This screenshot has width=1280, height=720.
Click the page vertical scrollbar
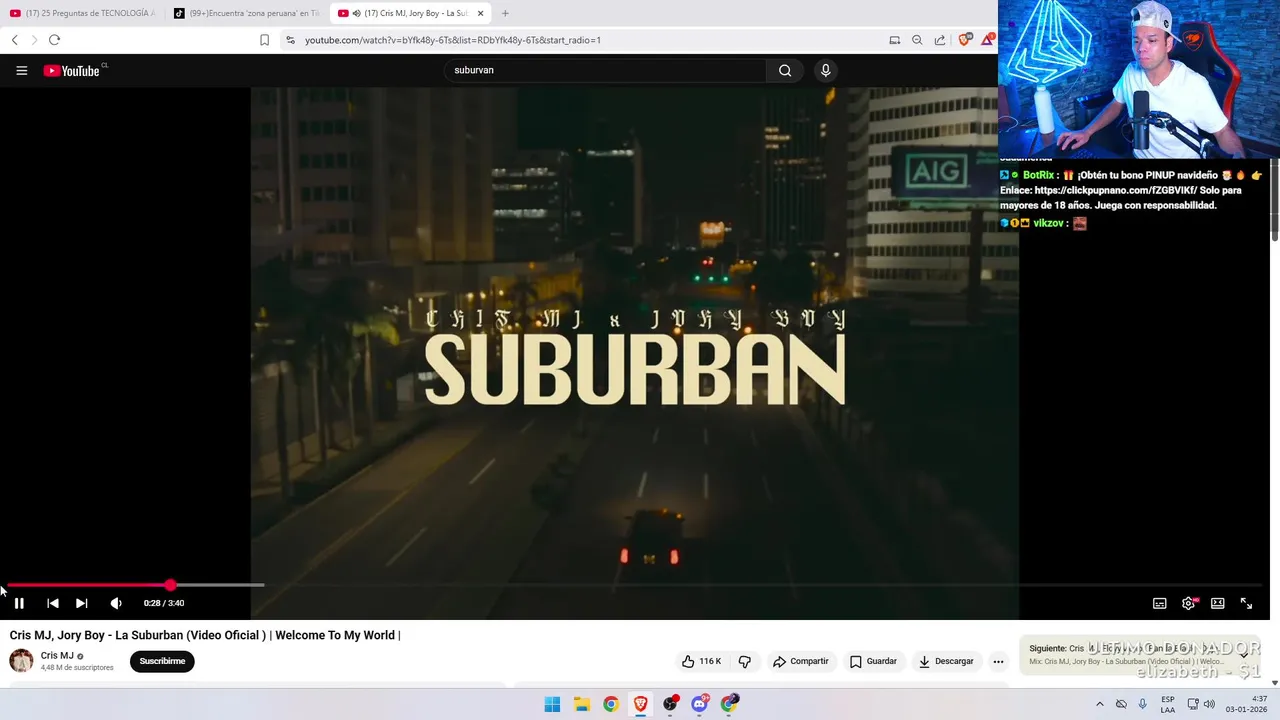[1275, 199]
